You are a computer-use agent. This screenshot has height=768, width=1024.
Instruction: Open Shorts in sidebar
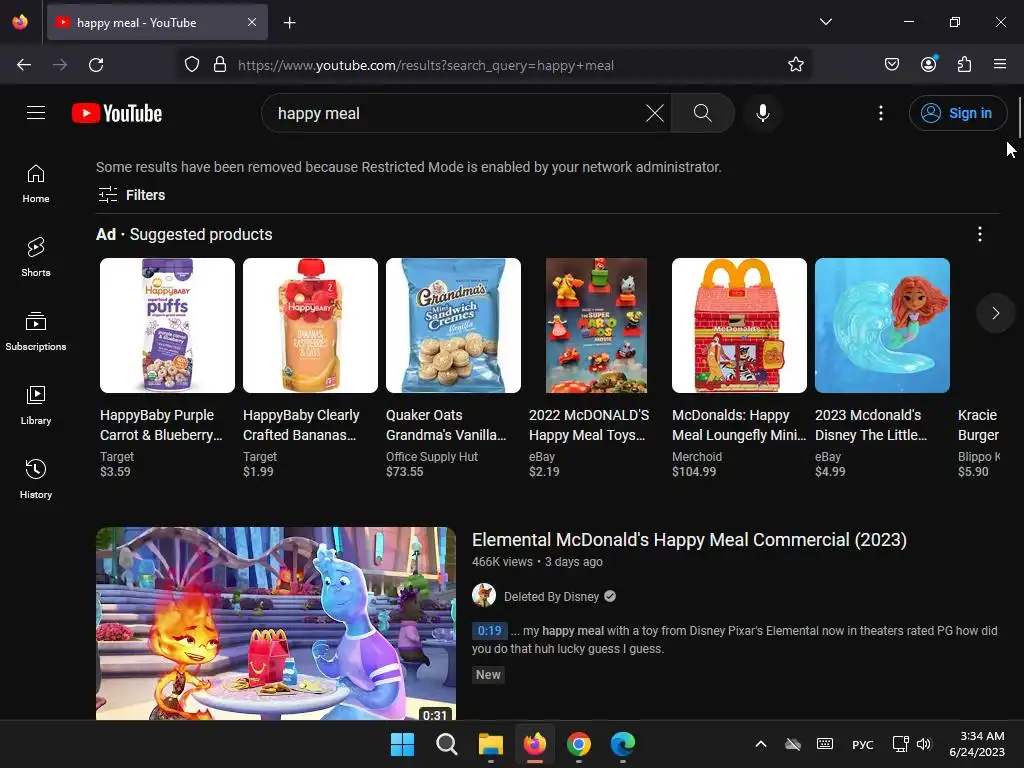coord(36,258)
